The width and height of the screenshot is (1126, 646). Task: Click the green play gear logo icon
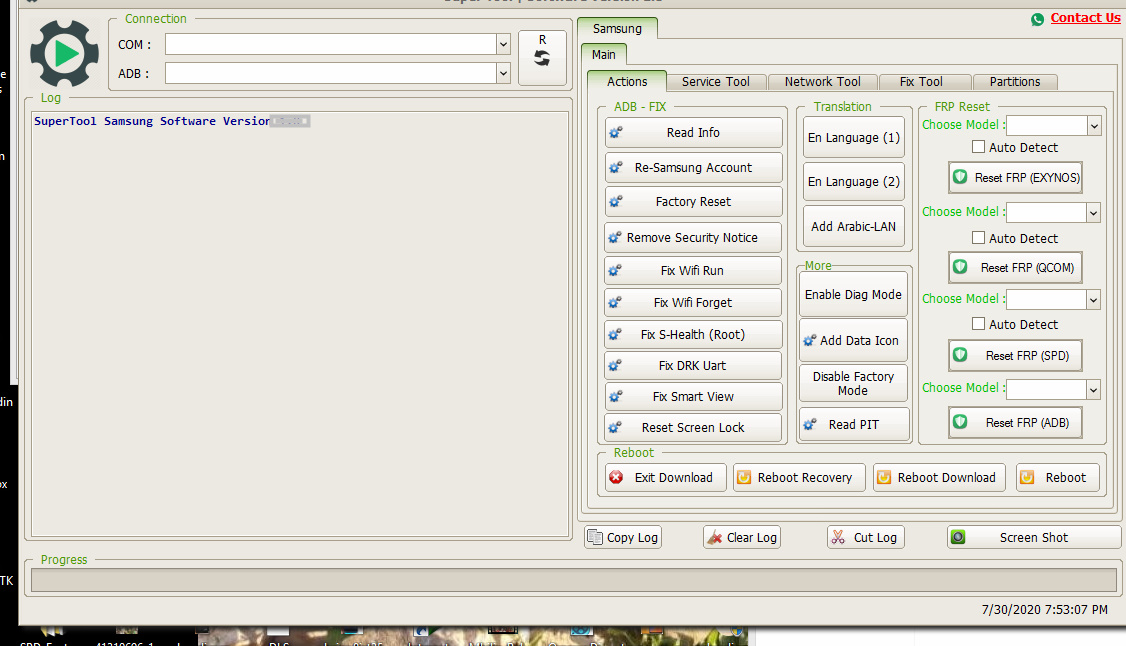pos(65,53)
